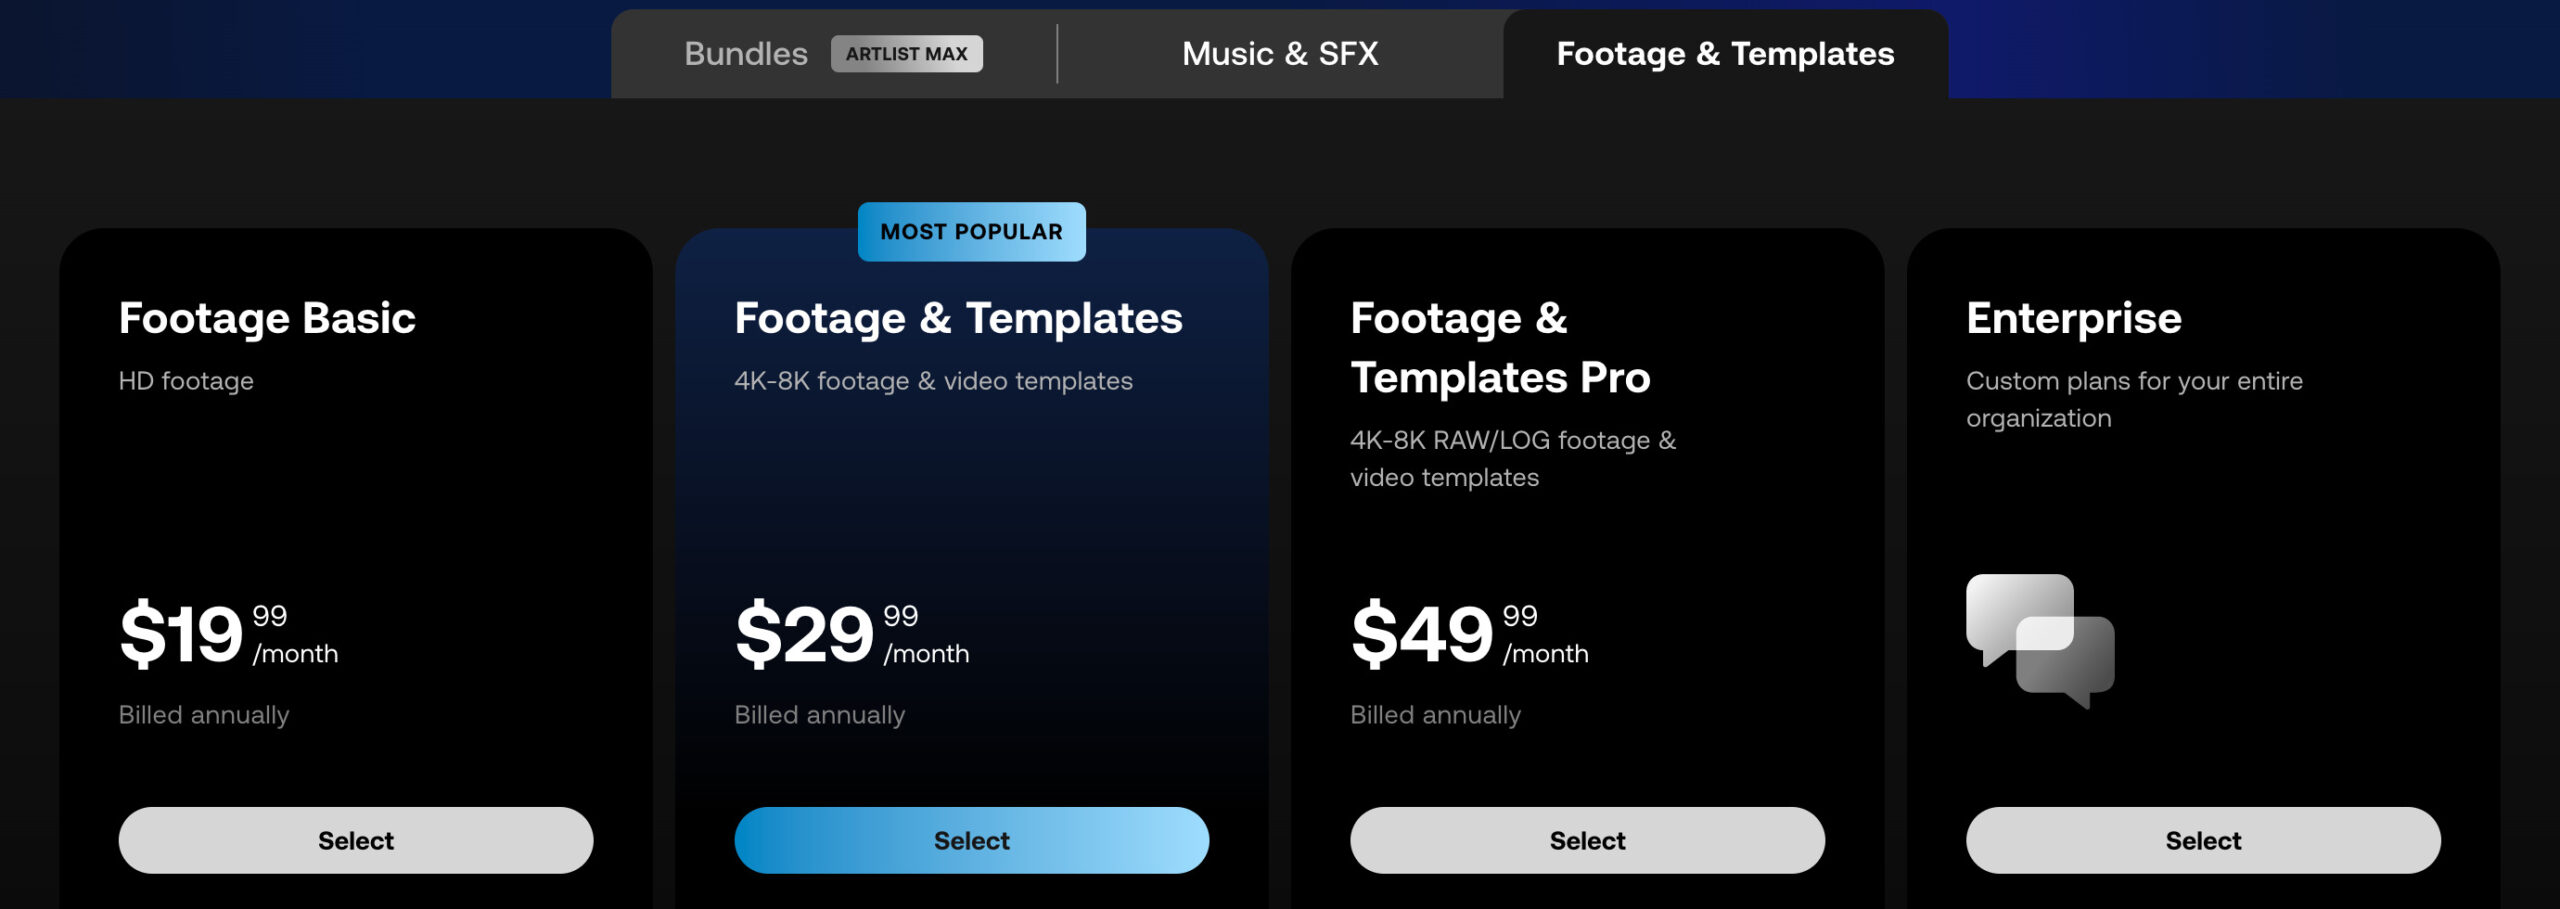Open the Music & SFX tab

coord(1280,54)
